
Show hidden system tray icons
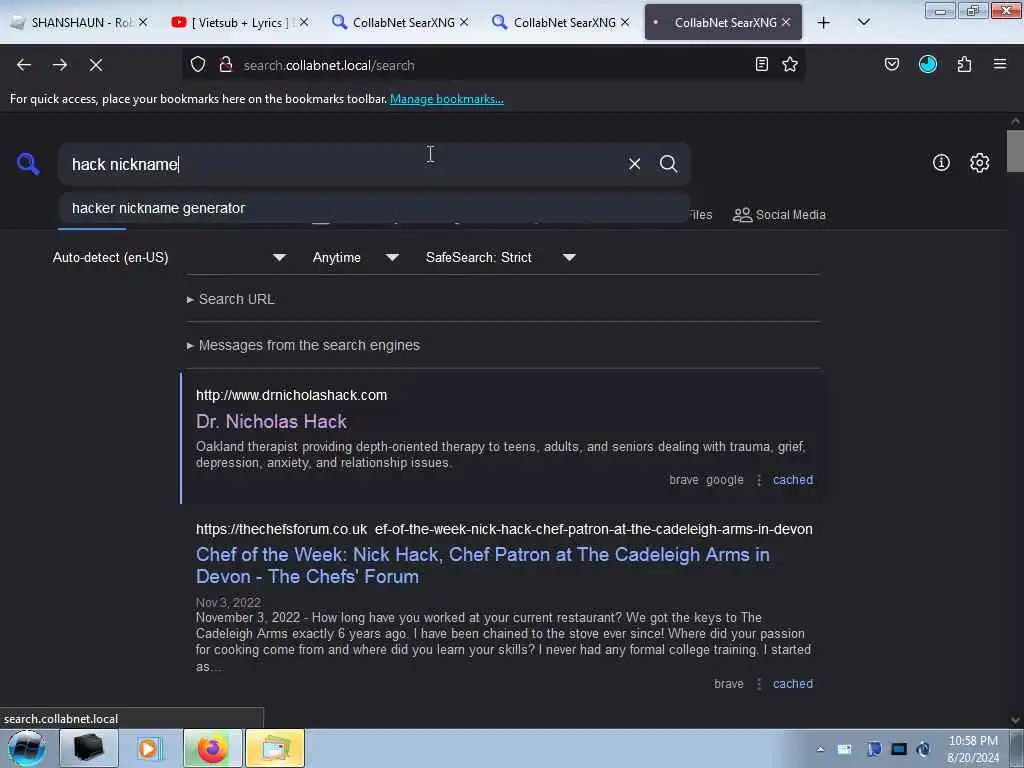coord(820,749)
